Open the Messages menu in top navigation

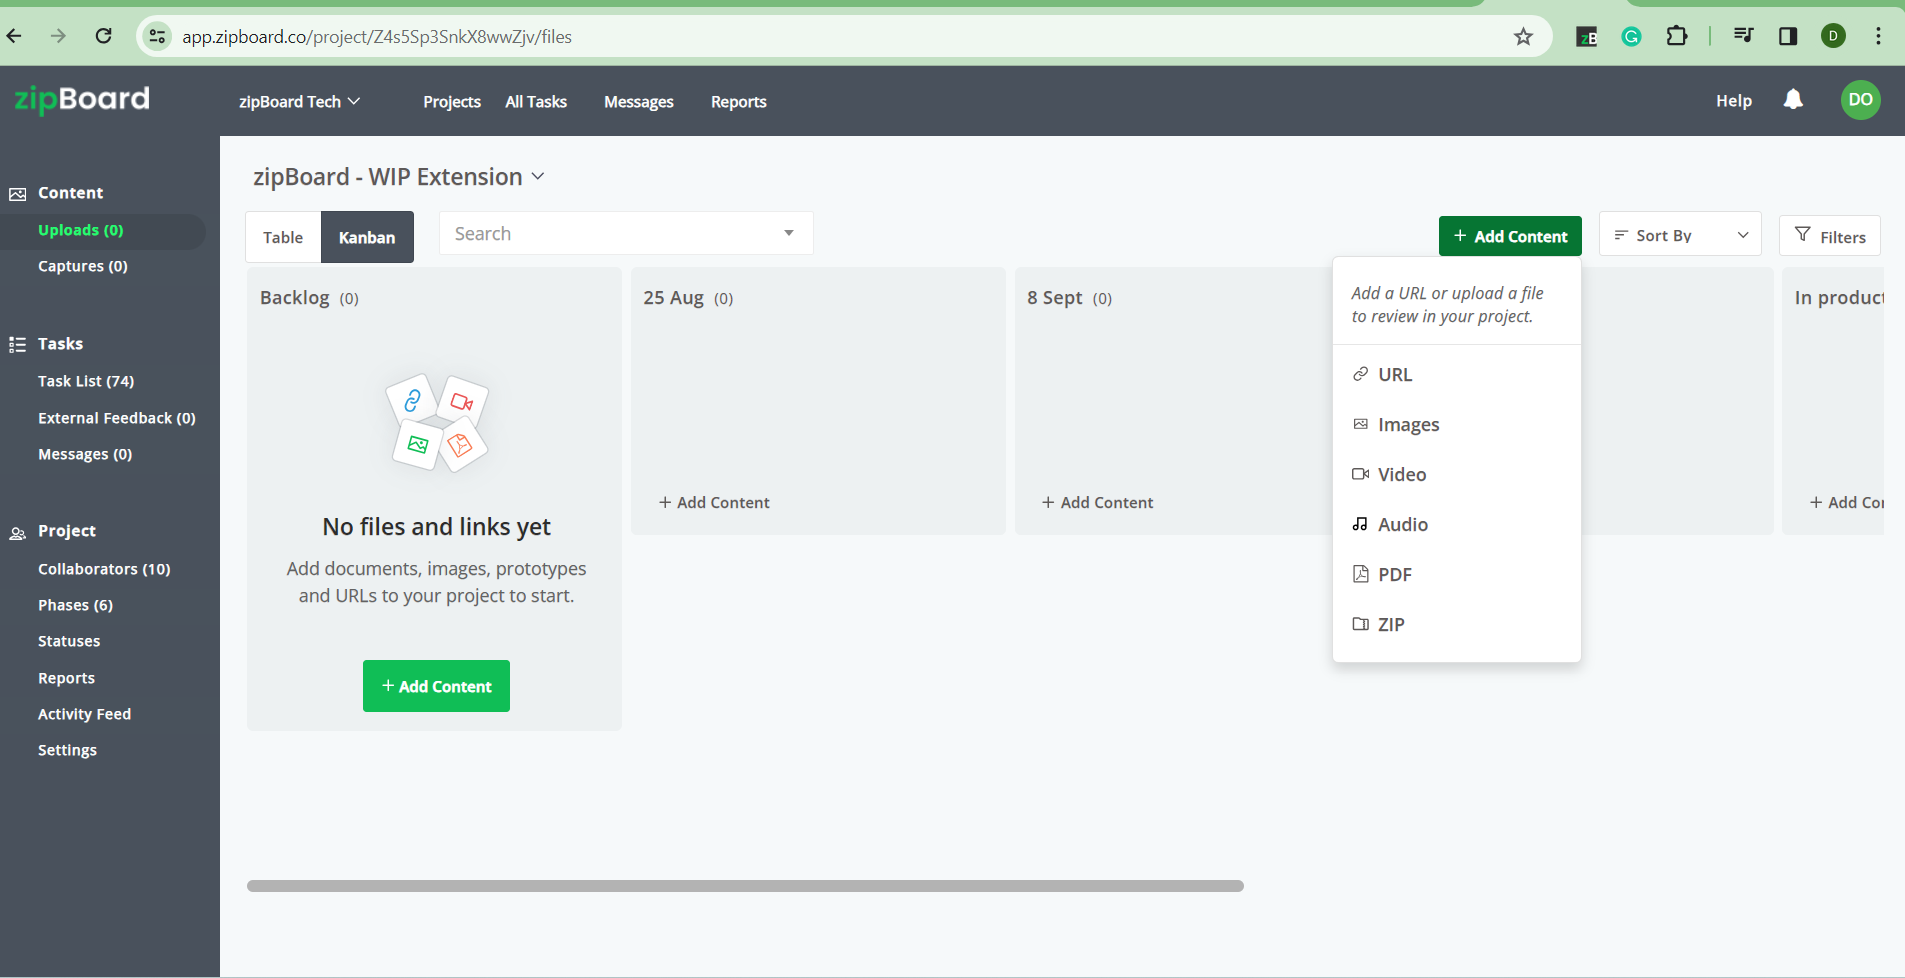pos(638,101)
